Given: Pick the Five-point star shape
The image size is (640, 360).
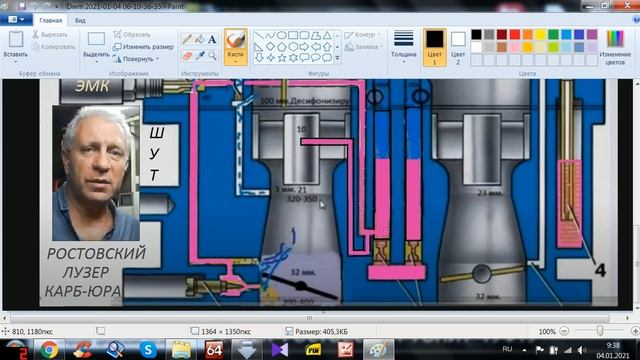Looking at the screenshot, I should 282,58.
